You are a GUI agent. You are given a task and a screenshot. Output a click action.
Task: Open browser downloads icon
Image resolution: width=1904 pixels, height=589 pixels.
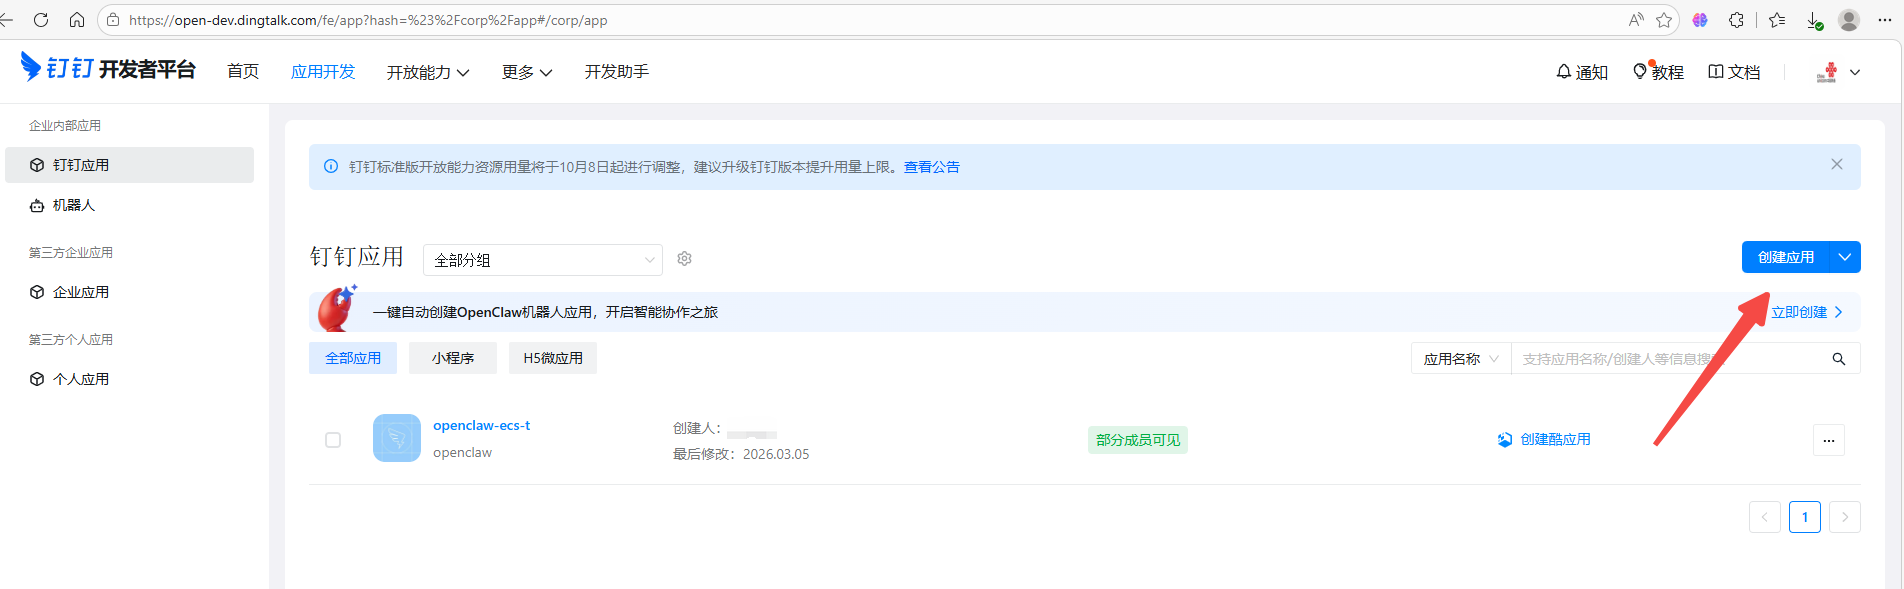1814,20
